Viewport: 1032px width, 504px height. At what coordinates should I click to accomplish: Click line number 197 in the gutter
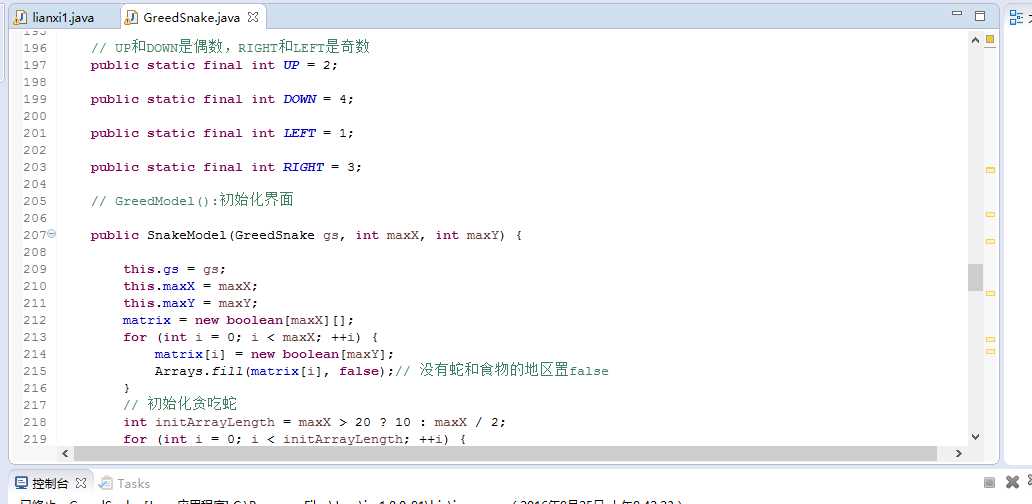click(34, 65)
